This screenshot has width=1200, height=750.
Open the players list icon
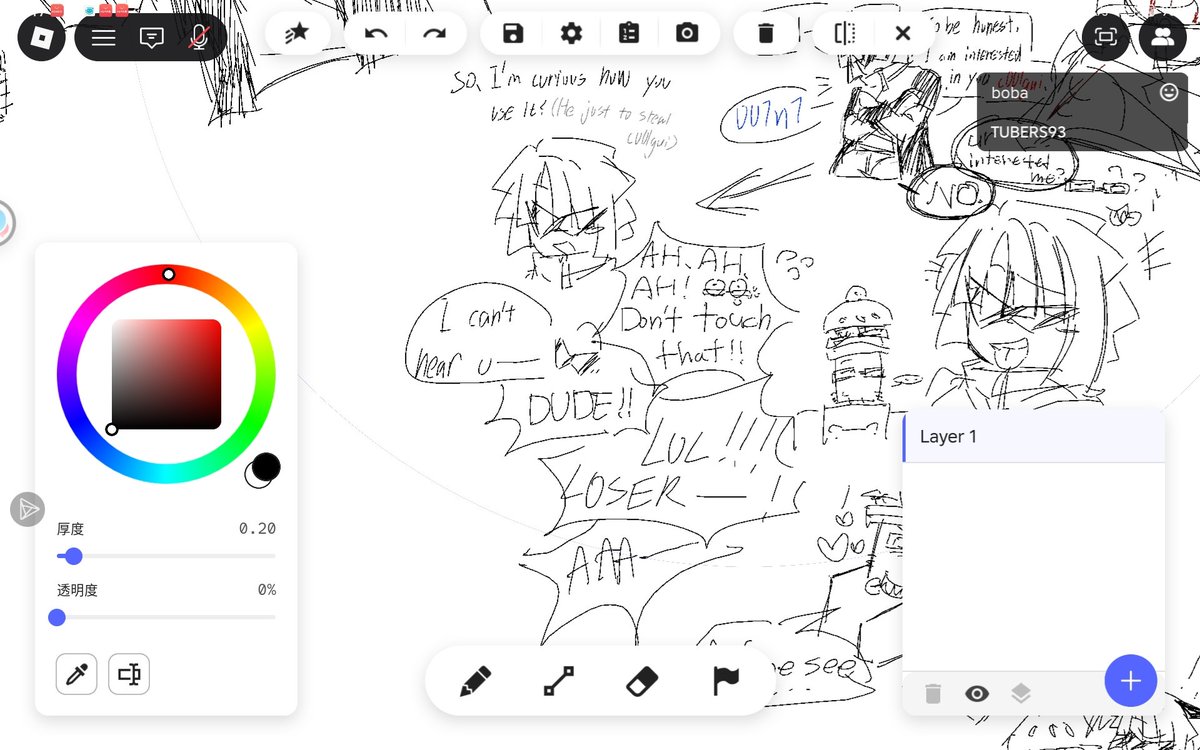(1163, 38)
